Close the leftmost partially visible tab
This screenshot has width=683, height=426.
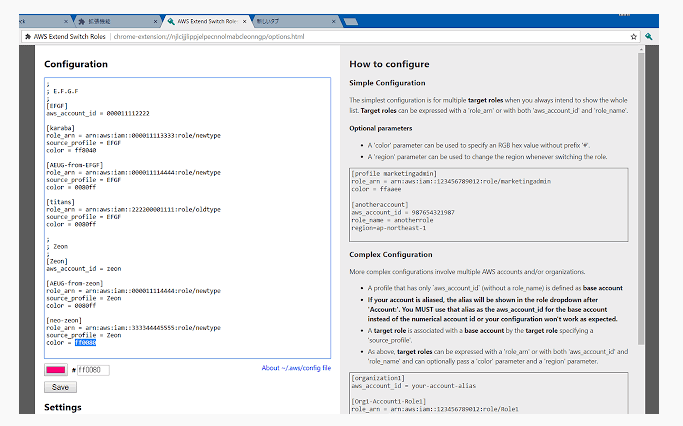coord(65,20)
